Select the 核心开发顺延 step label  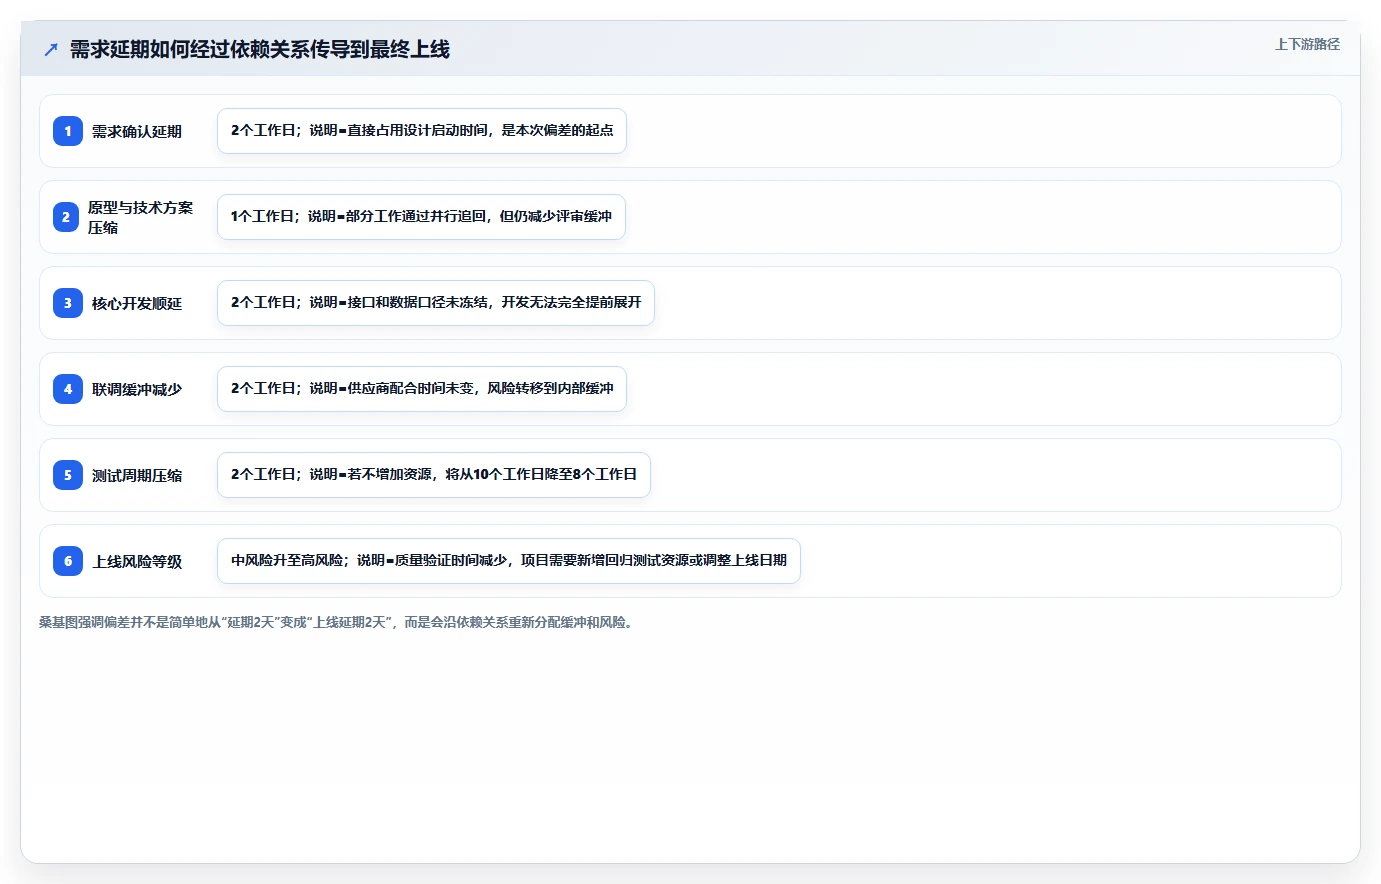point(137,303)
